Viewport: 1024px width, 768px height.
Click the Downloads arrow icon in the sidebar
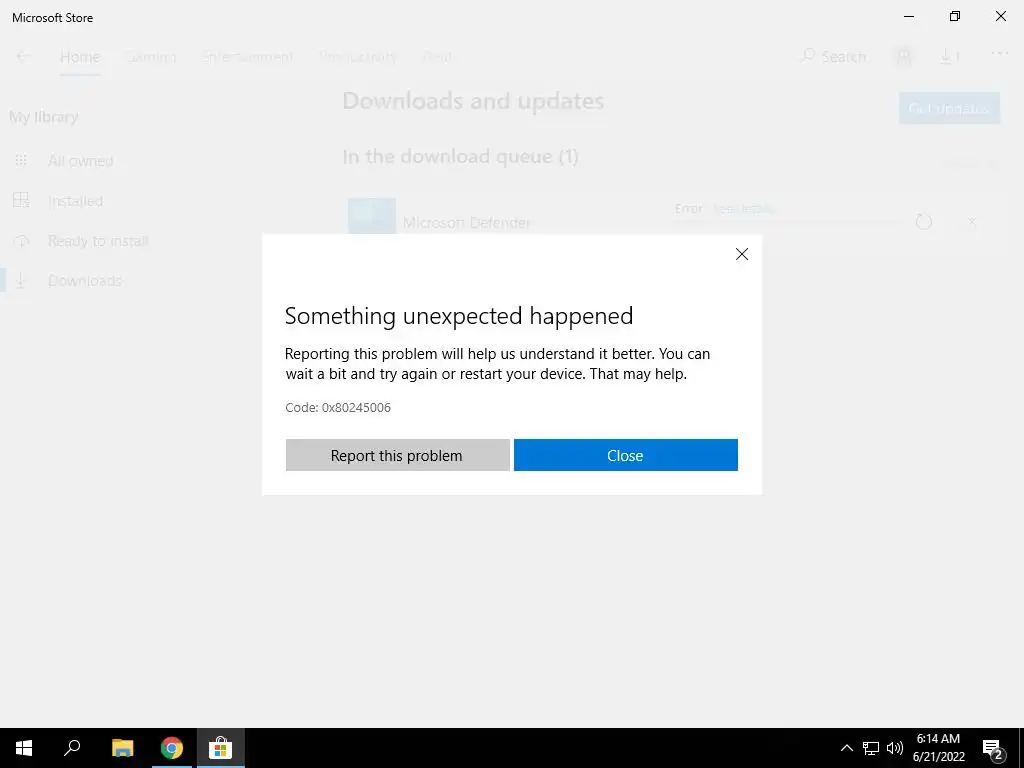coord(21,280)
